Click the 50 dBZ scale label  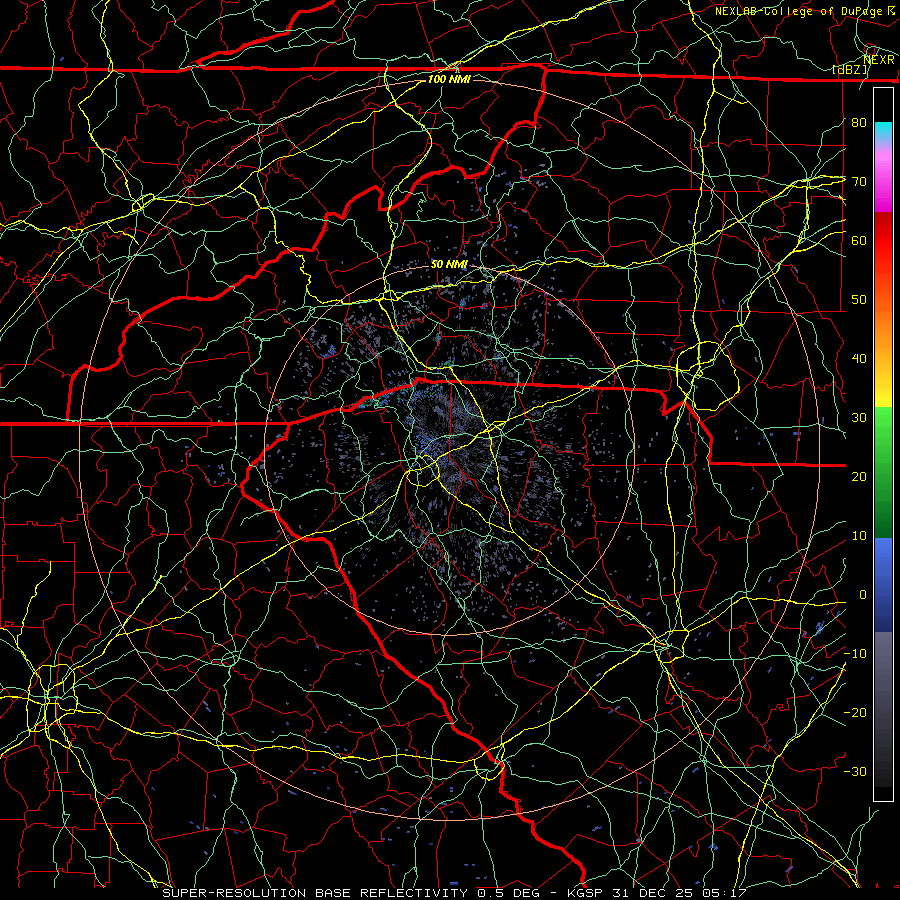coord(859,300)
